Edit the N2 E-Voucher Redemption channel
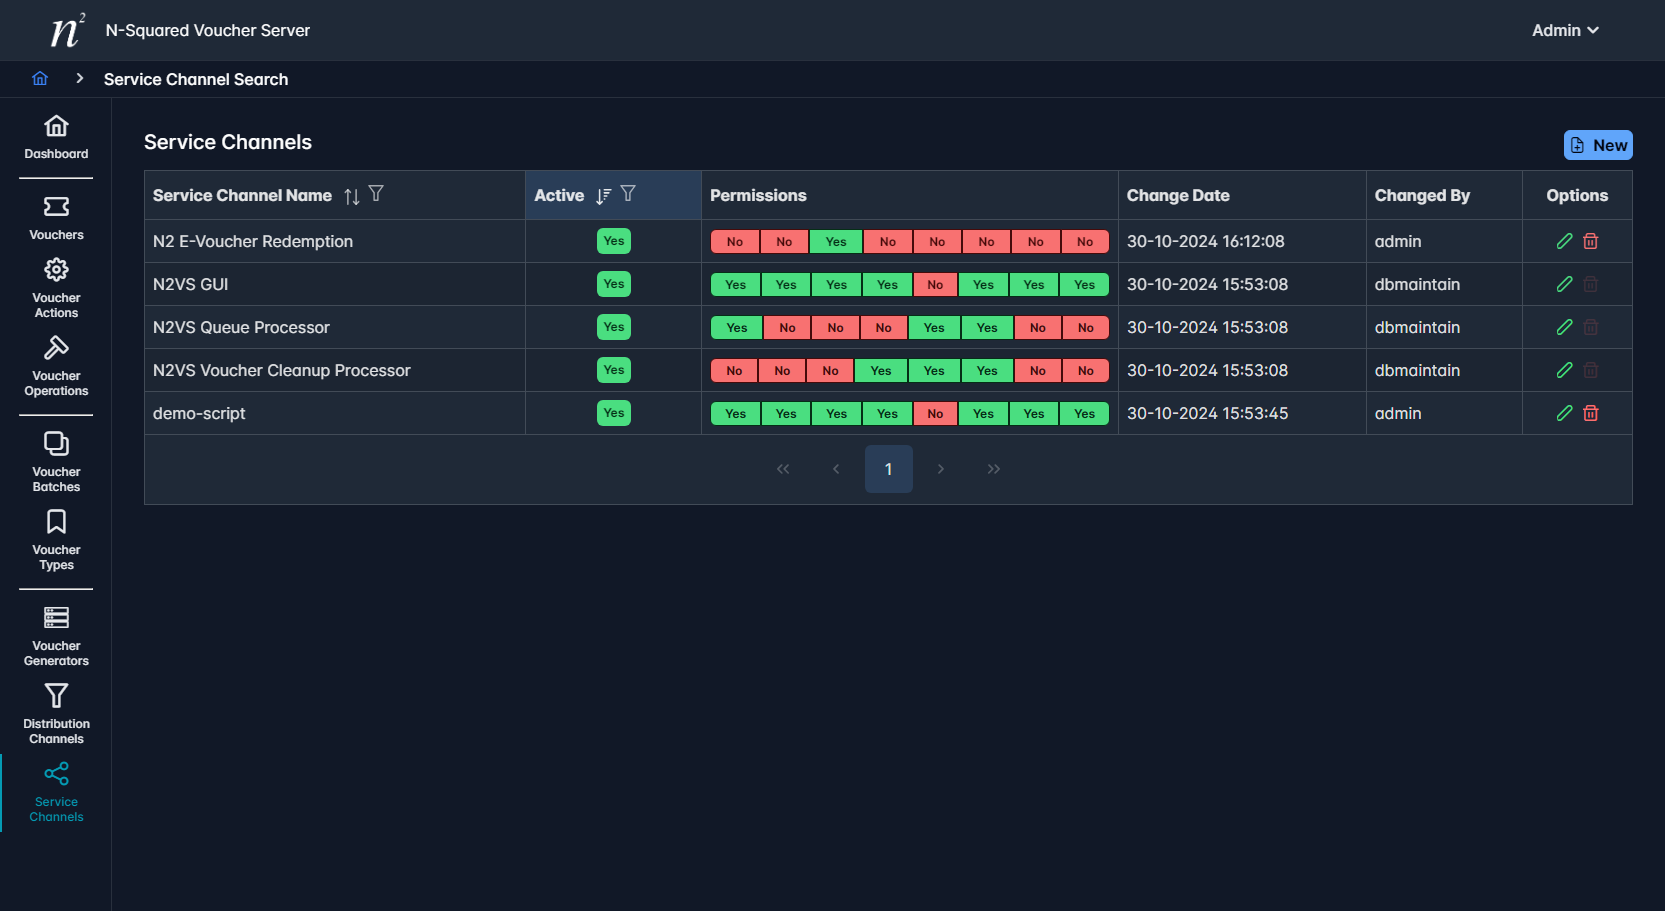Viewport: 1665px width, 911px height. click(x=1564, y=241)
